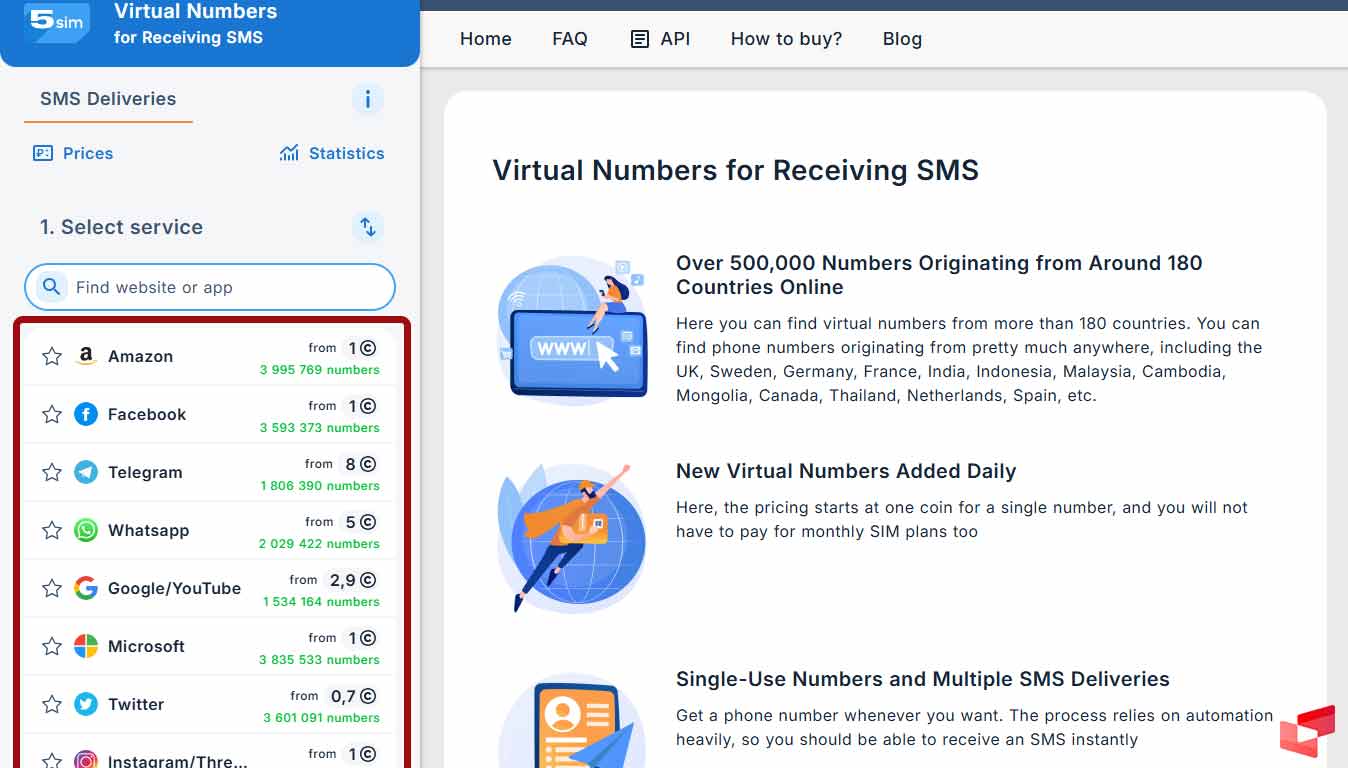Click the sort services arrows icon

367,227
